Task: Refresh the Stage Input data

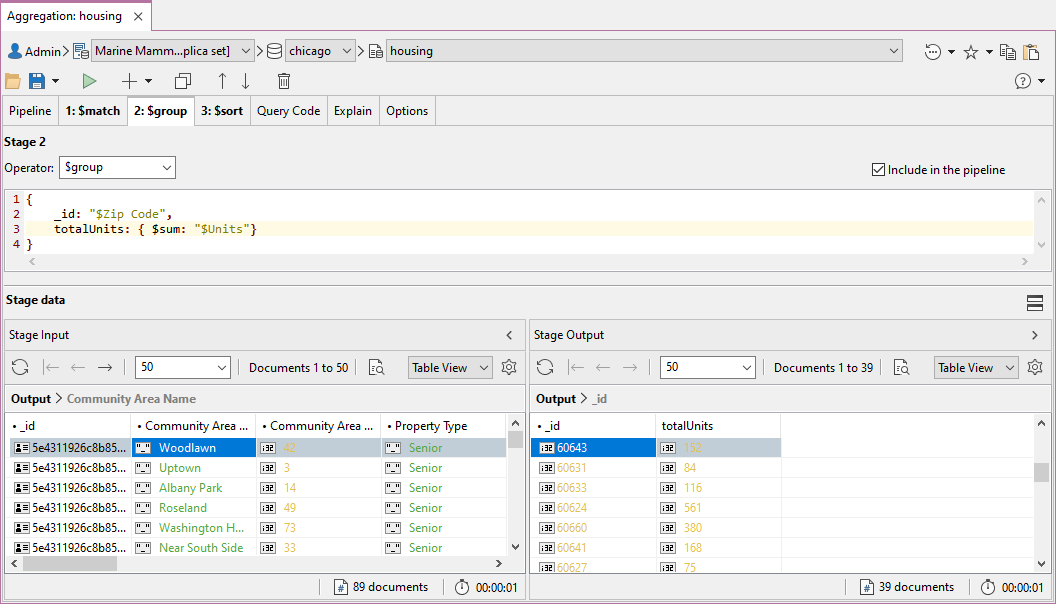Action: point(20,367)
